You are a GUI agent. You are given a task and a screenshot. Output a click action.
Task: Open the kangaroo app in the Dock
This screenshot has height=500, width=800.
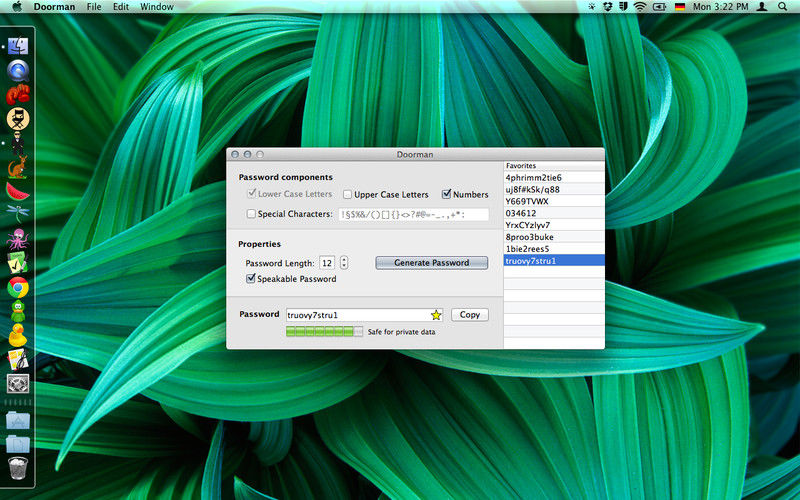[18, 167]
